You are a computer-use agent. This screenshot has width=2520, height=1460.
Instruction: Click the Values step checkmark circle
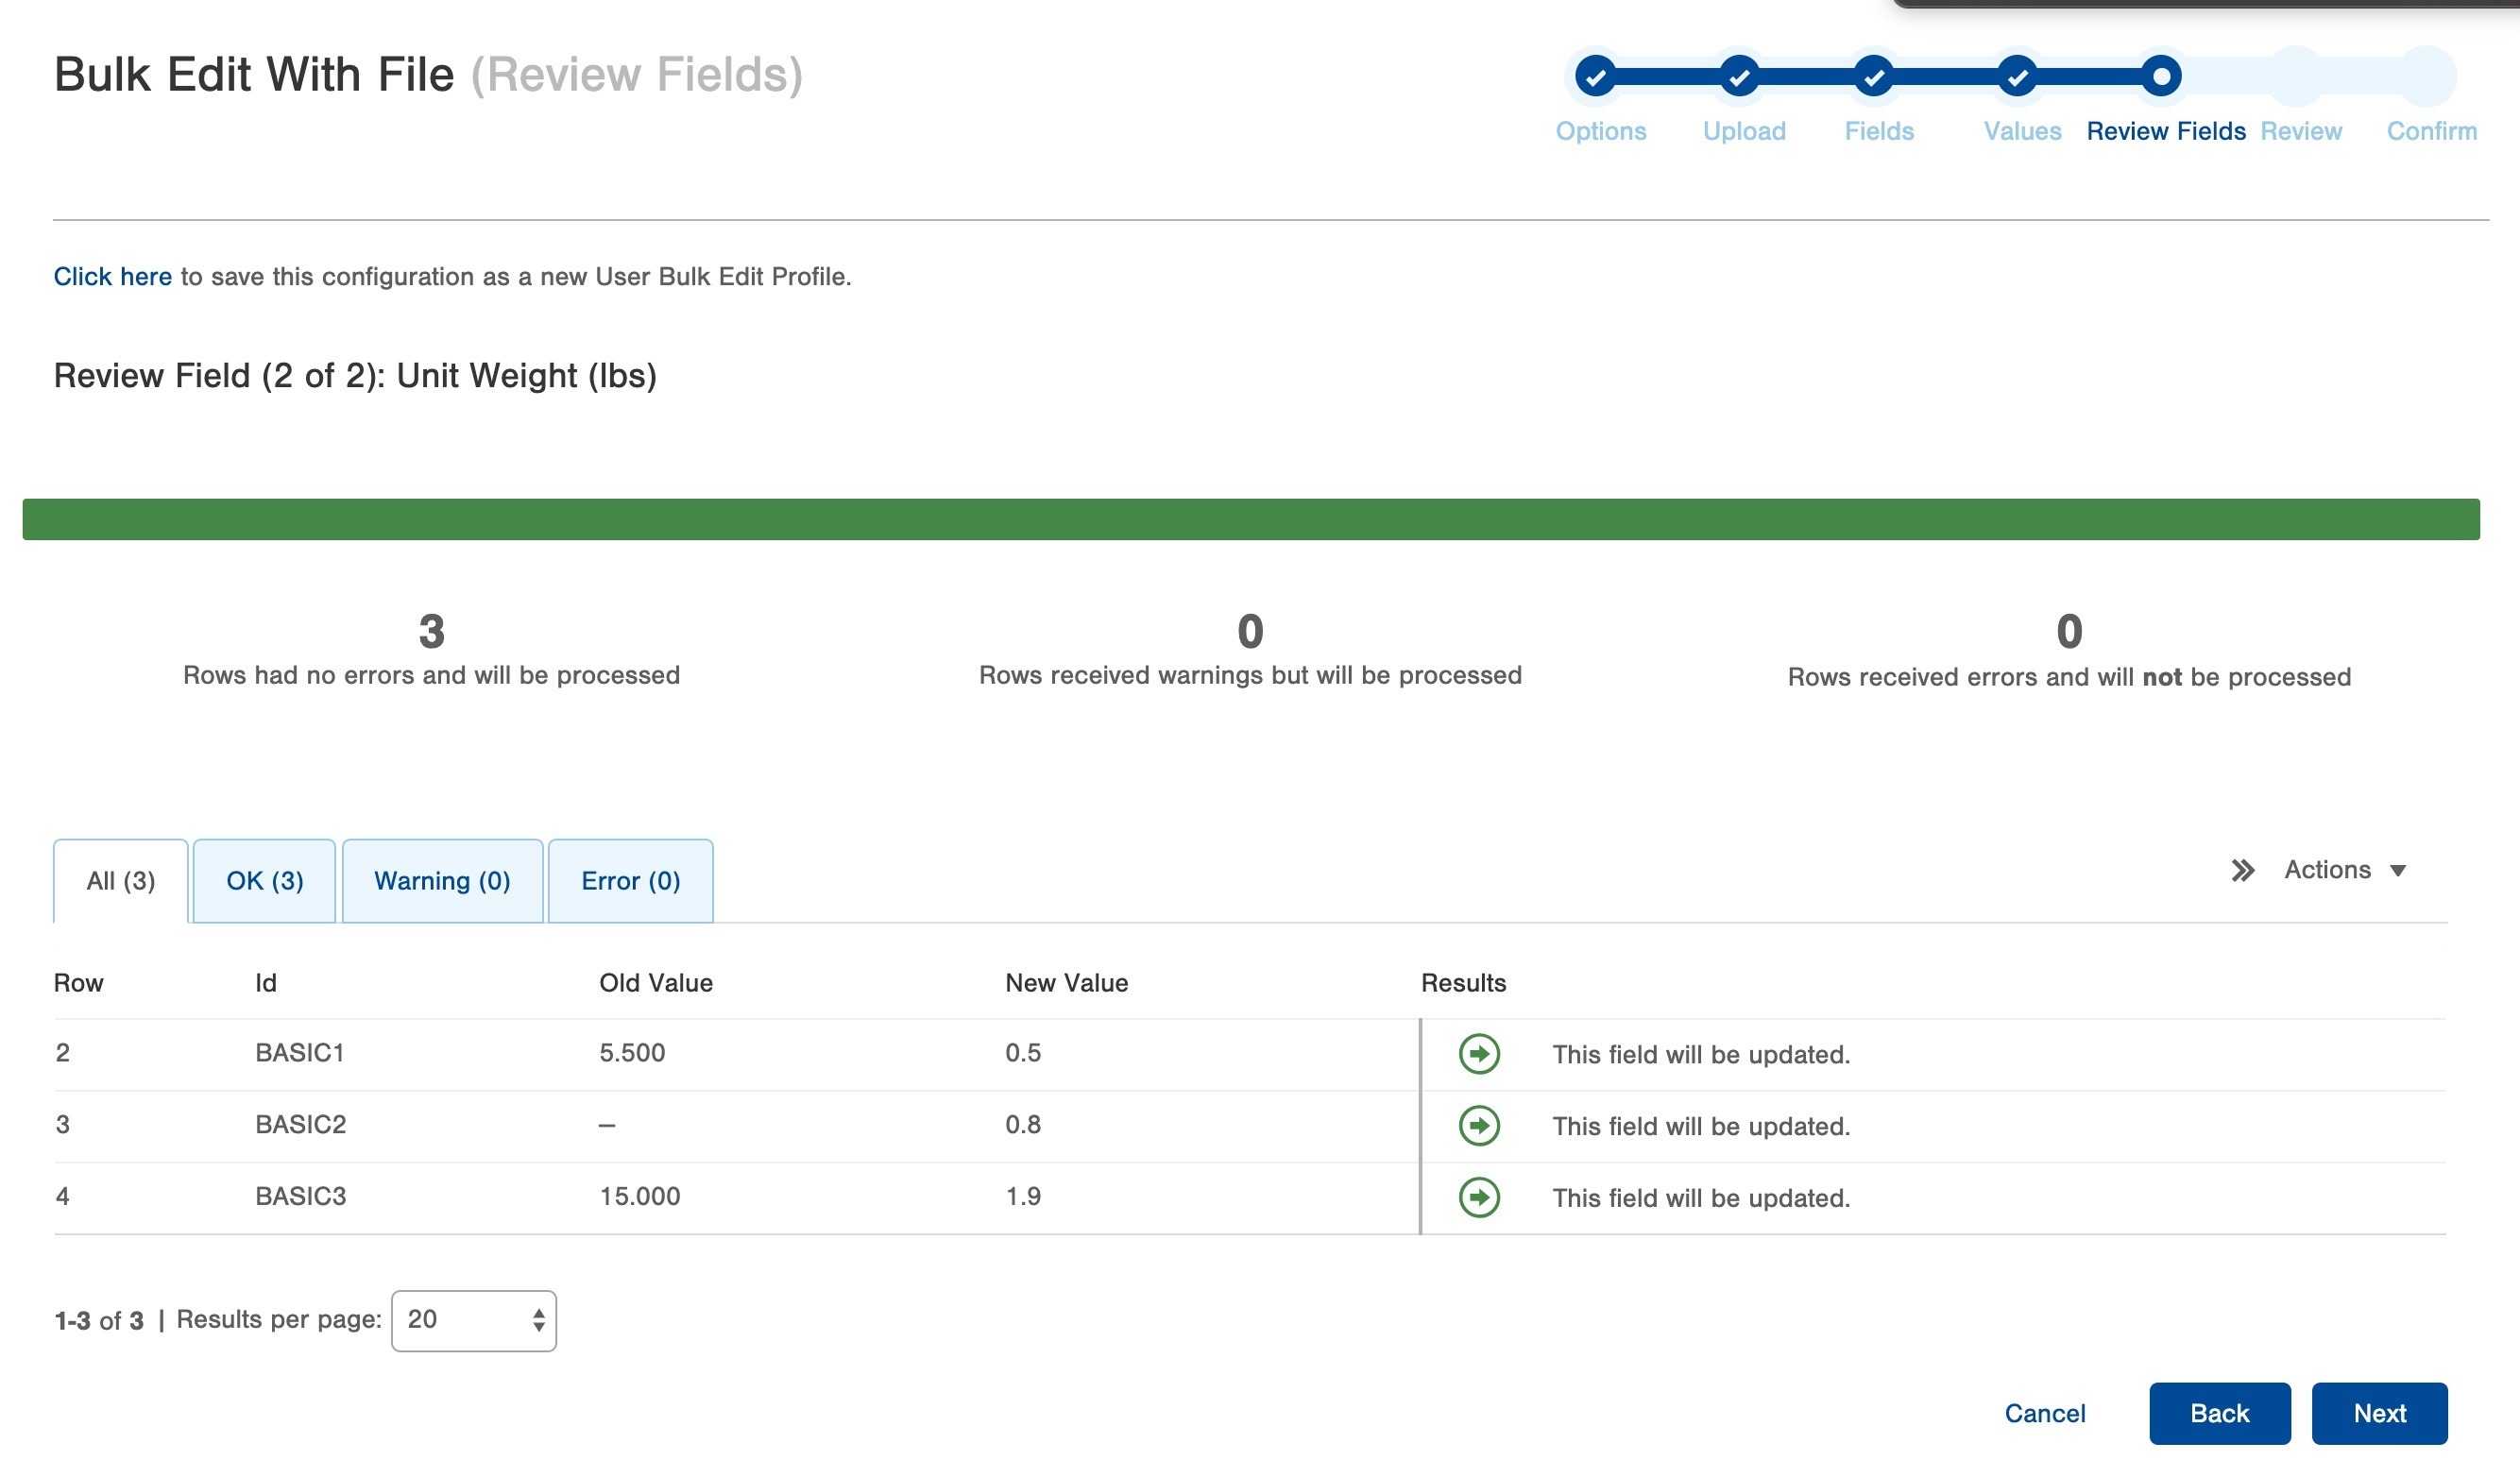pyautogui.click(x=2017, y=76)
